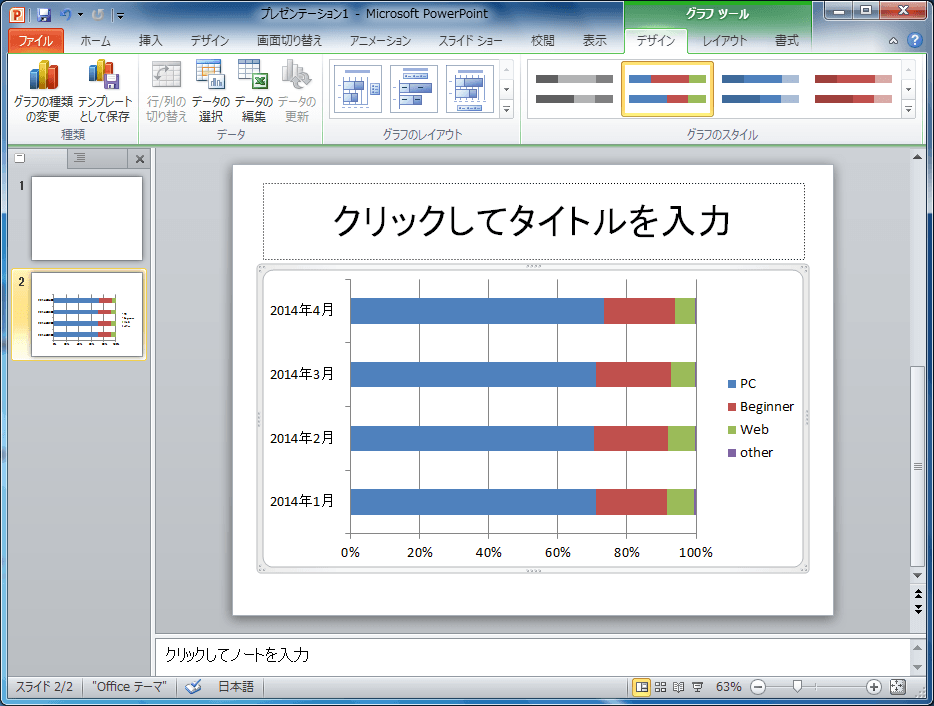Close the slide thumbnails pane
Viewport: 934px width, 706px height.
point(139,159)
